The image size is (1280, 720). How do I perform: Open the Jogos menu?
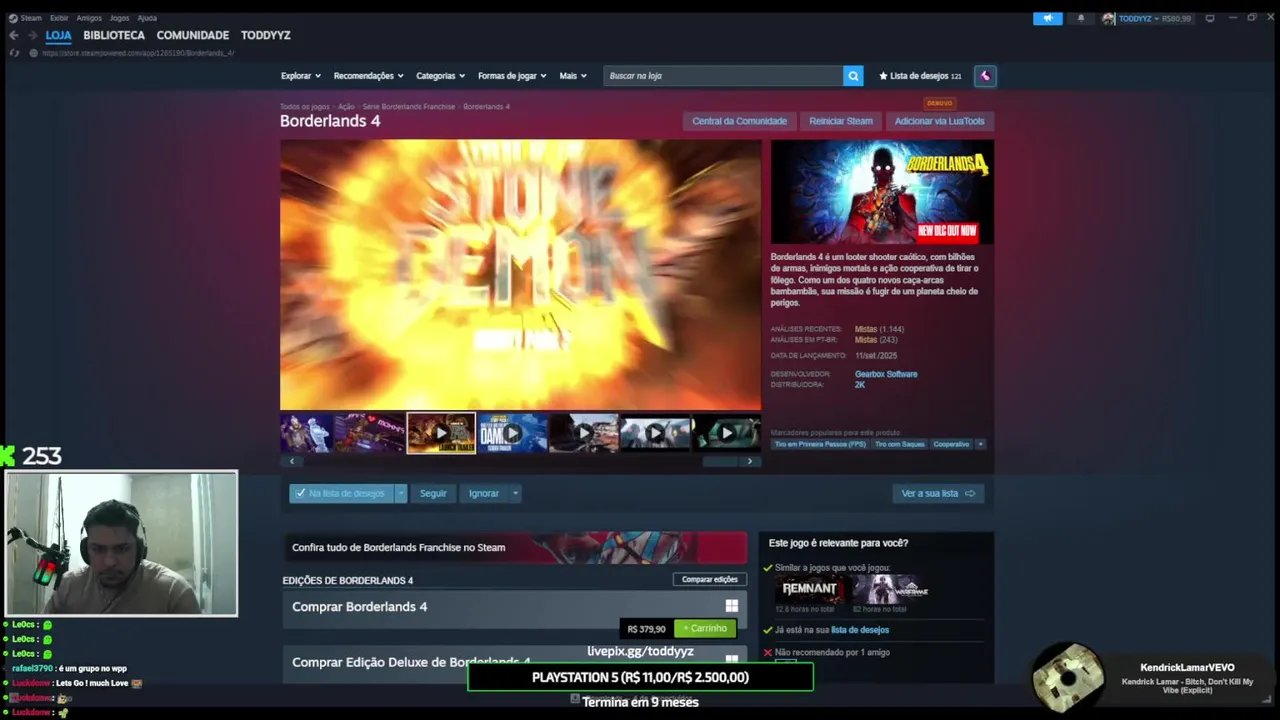pos(119,18)
